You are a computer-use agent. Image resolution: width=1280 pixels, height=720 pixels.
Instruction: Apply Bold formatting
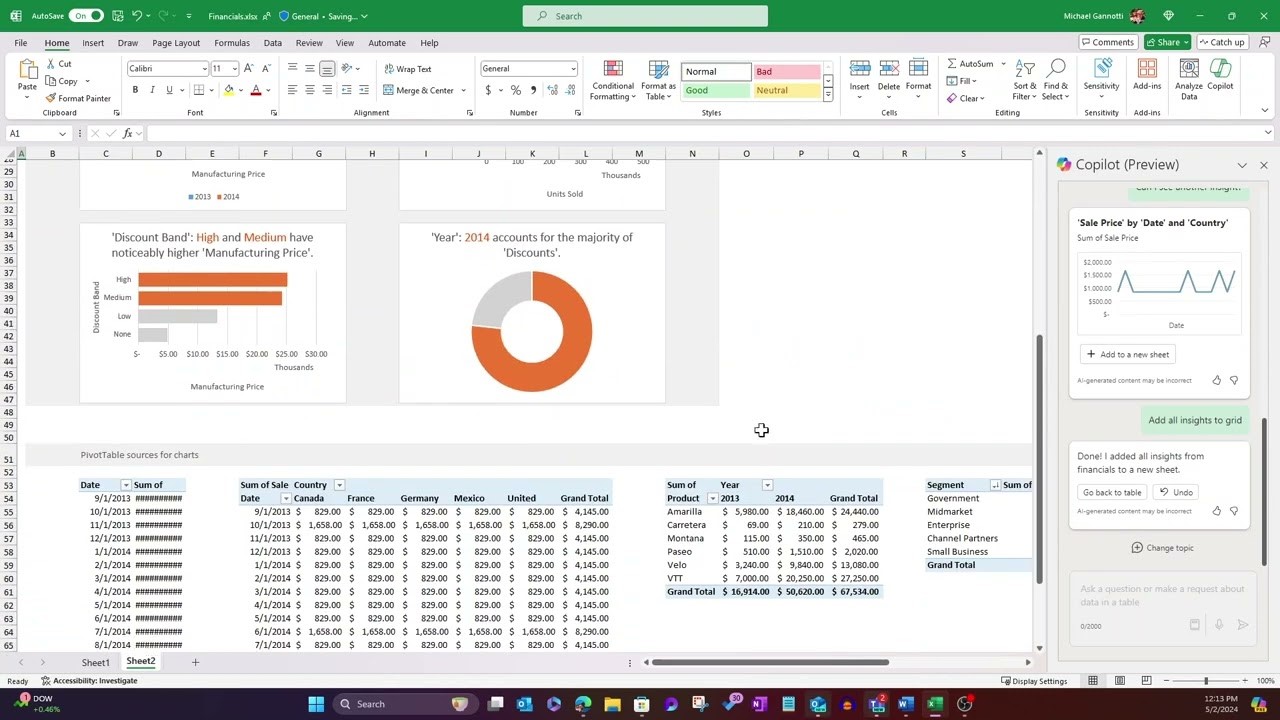(134, 90)
